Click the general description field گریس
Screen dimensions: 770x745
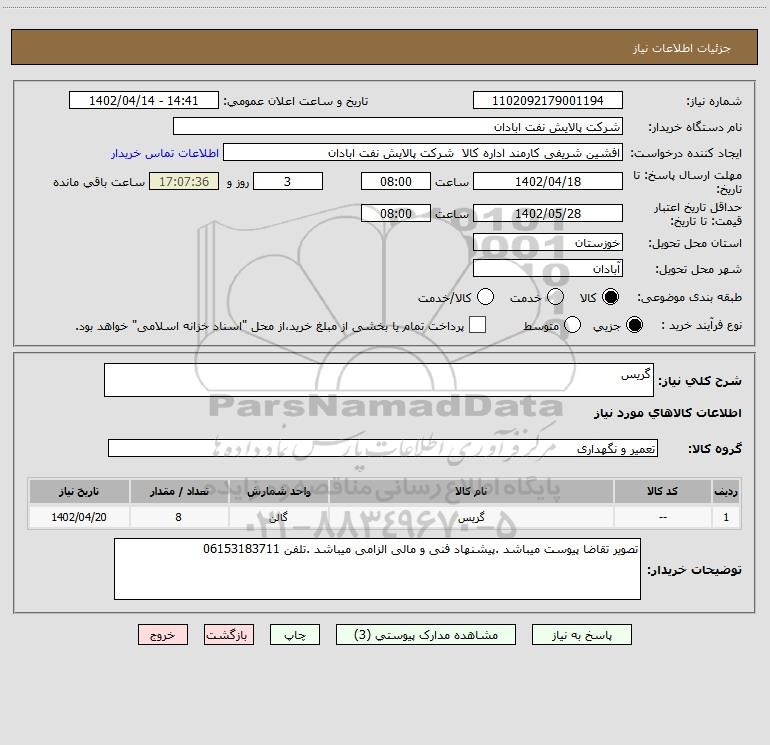coord(379,380)
